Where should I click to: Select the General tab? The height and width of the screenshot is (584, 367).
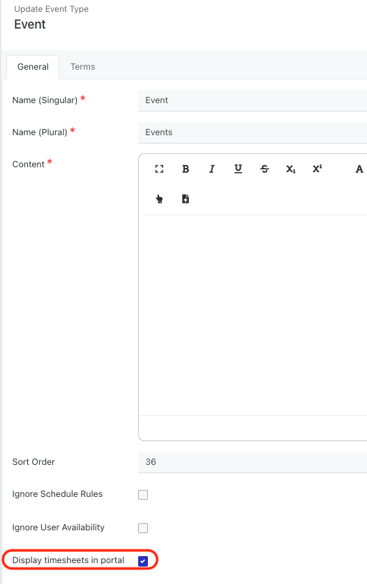tap(33, 67)
